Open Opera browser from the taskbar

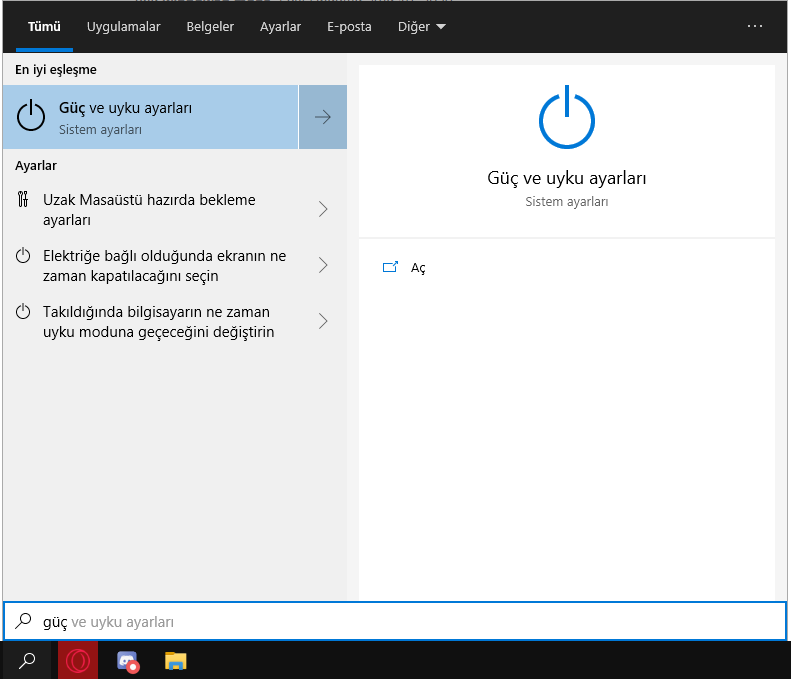tap(78, 660)
